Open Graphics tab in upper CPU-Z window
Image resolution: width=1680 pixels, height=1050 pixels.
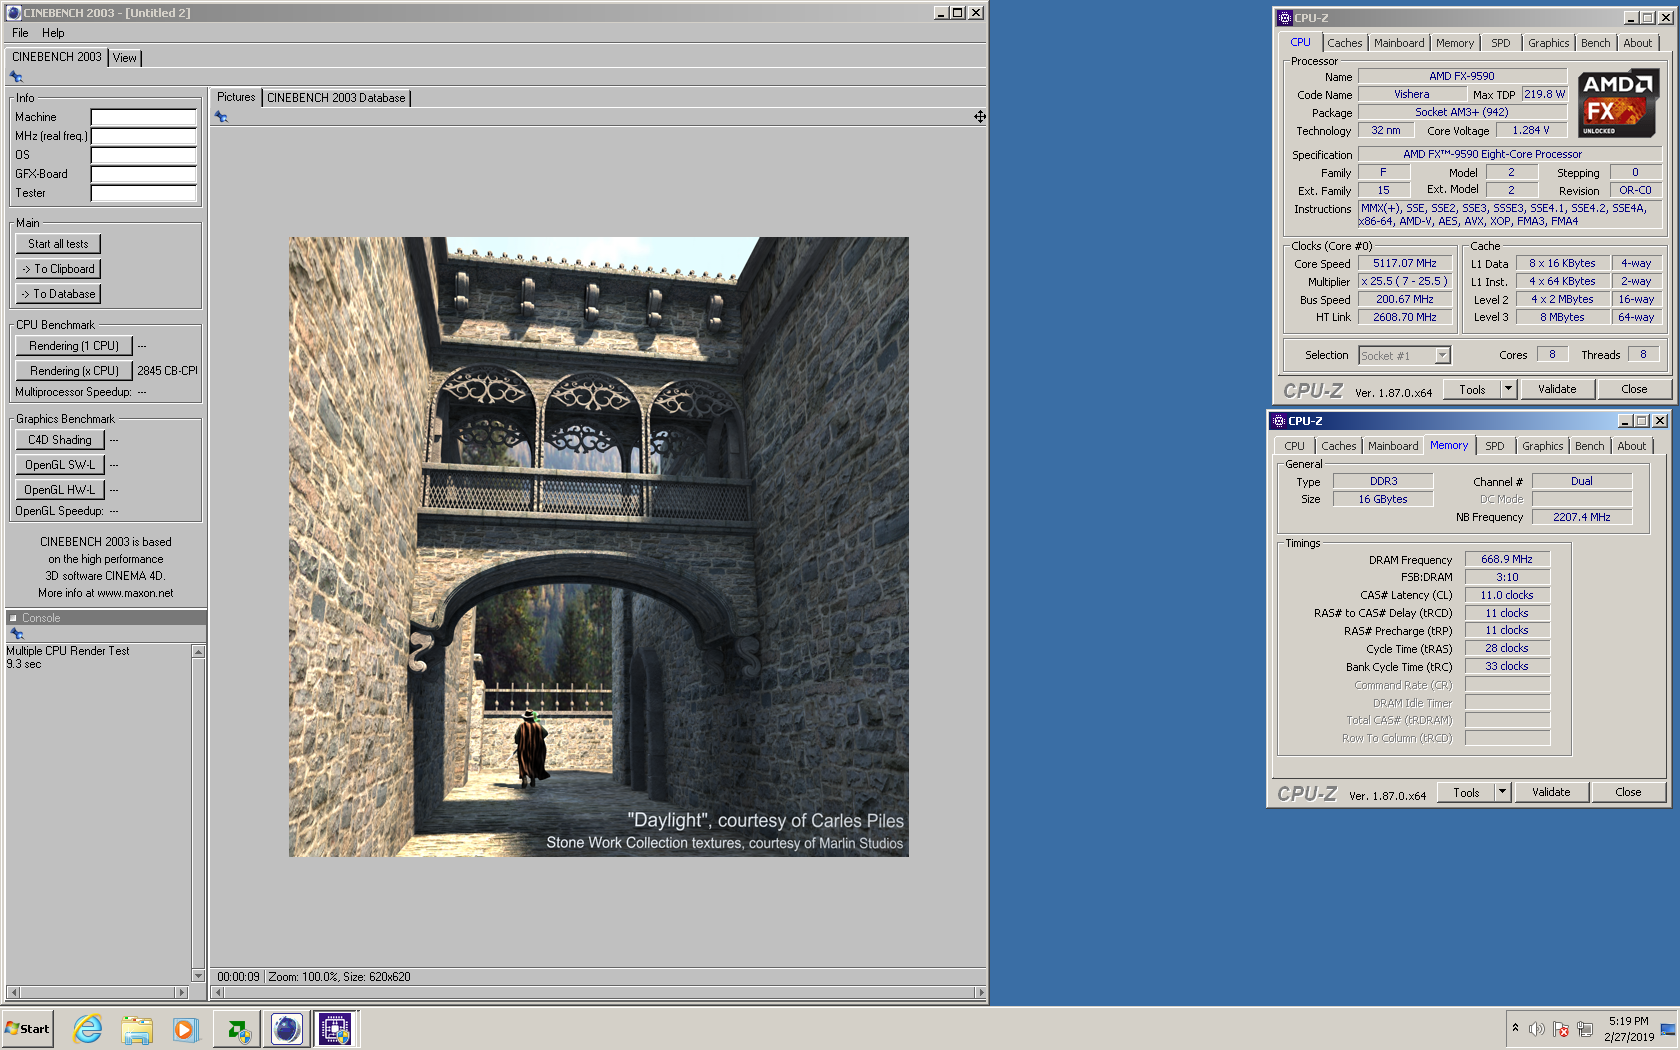1548,43
